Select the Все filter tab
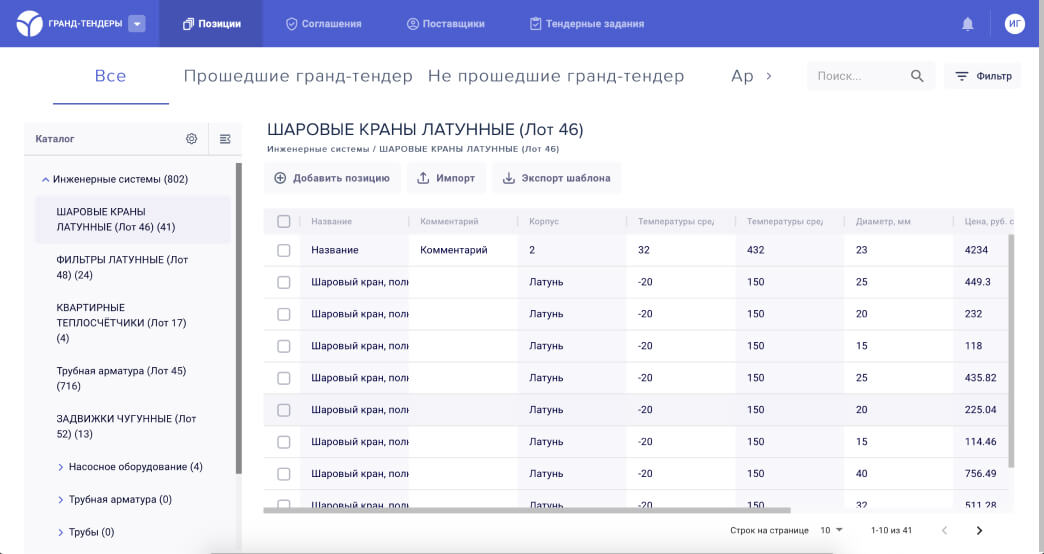Viewport: 1044px width, 554px height. click(x=111, y=76)
